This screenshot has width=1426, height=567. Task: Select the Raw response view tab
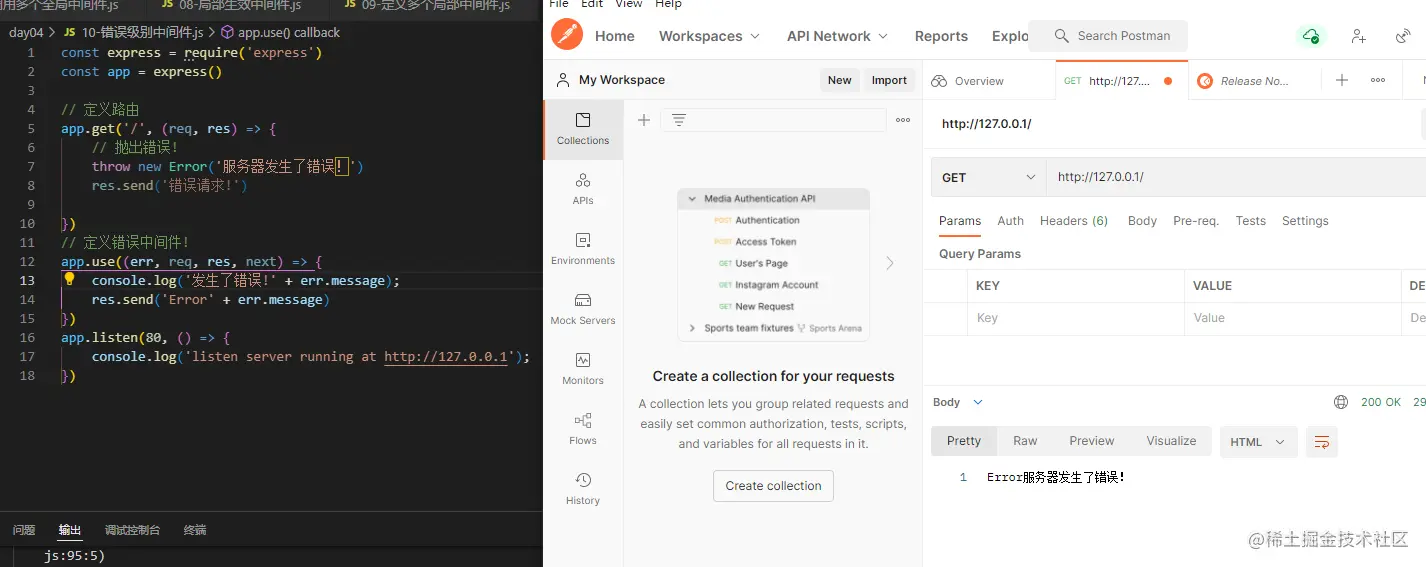click(1025, 441)
